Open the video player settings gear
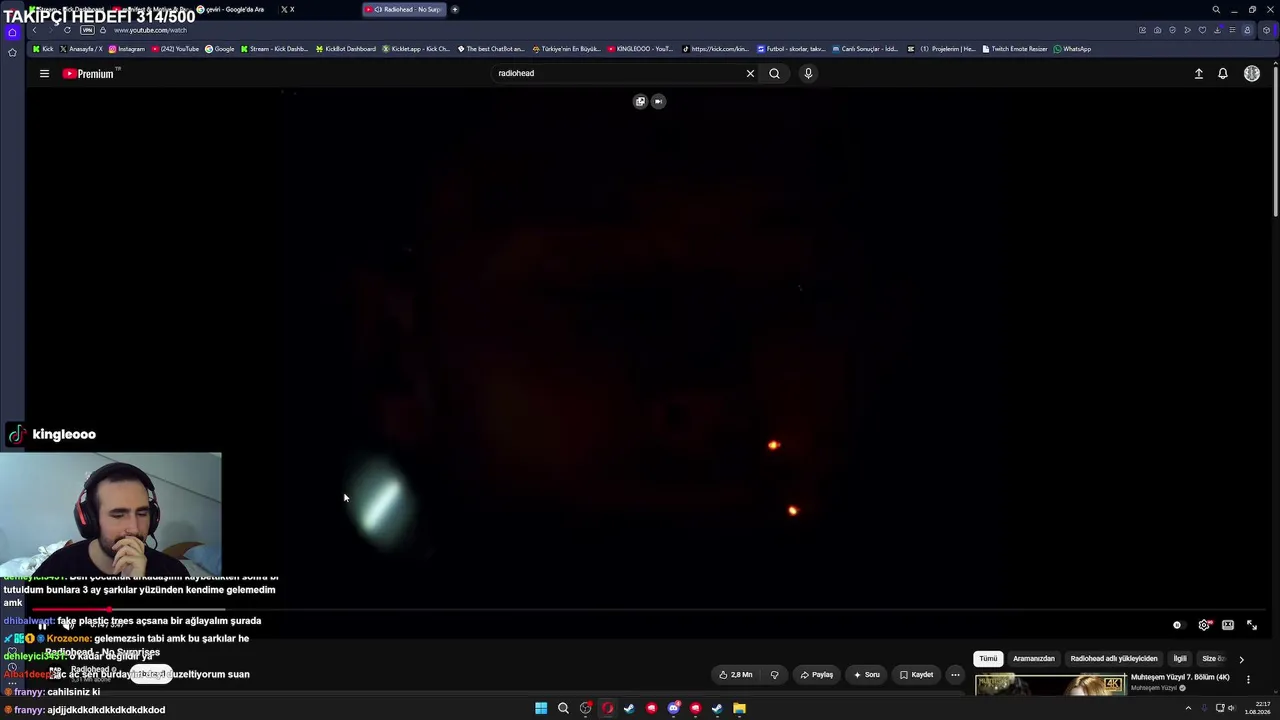Screen dimensions: 1280x720 pyautogui.click(x=1204, y=625)
